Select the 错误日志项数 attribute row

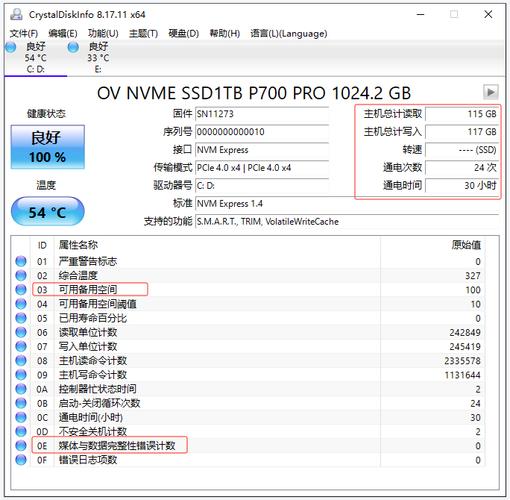249,460
